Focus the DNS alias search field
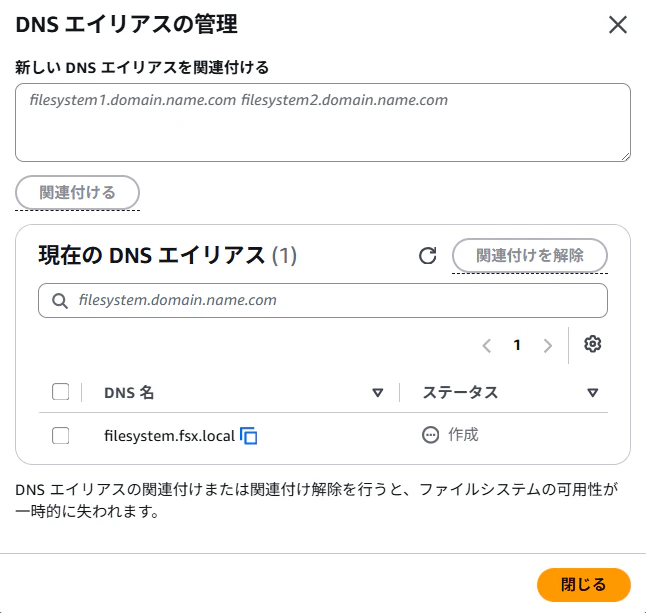 [x=323, y=300]
